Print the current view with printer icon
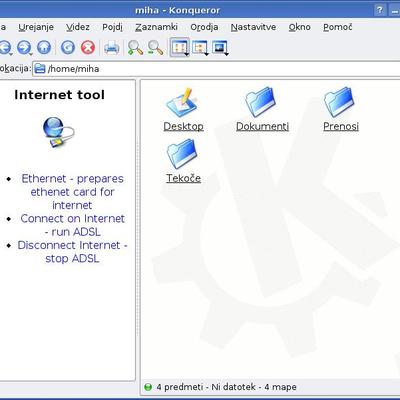 [112, 47]
